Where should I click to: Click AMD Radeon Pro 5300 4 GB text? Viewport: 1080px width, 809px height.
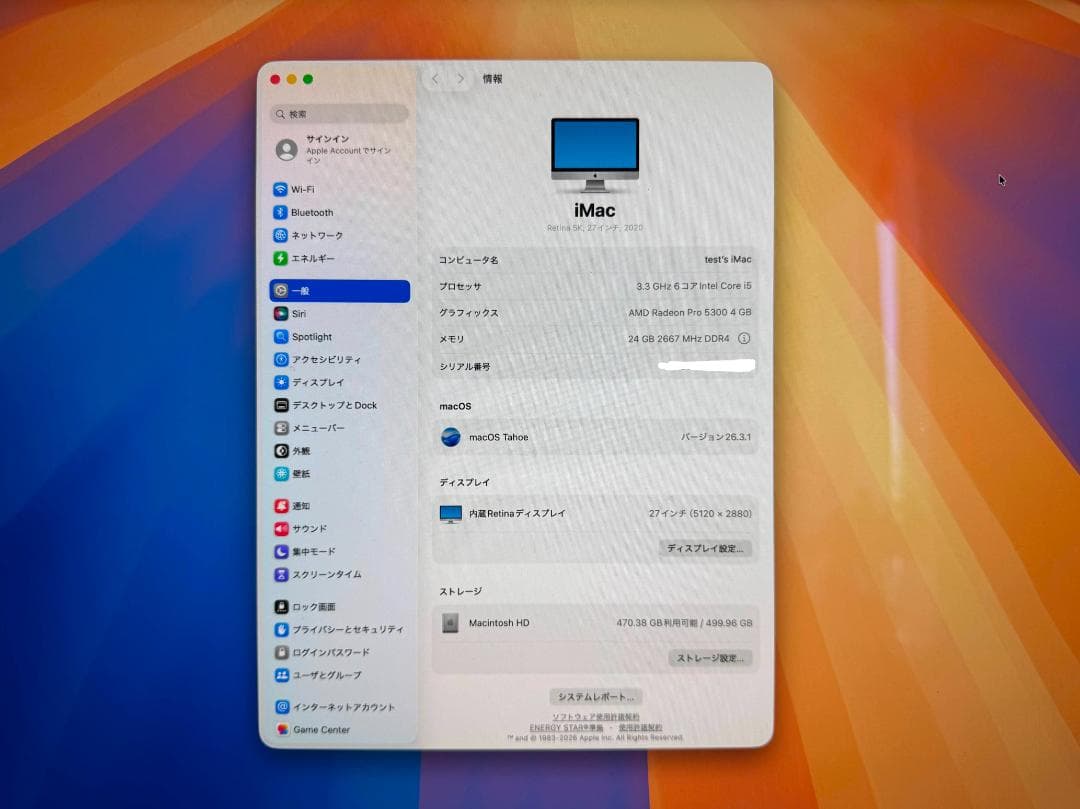(689, 313)
